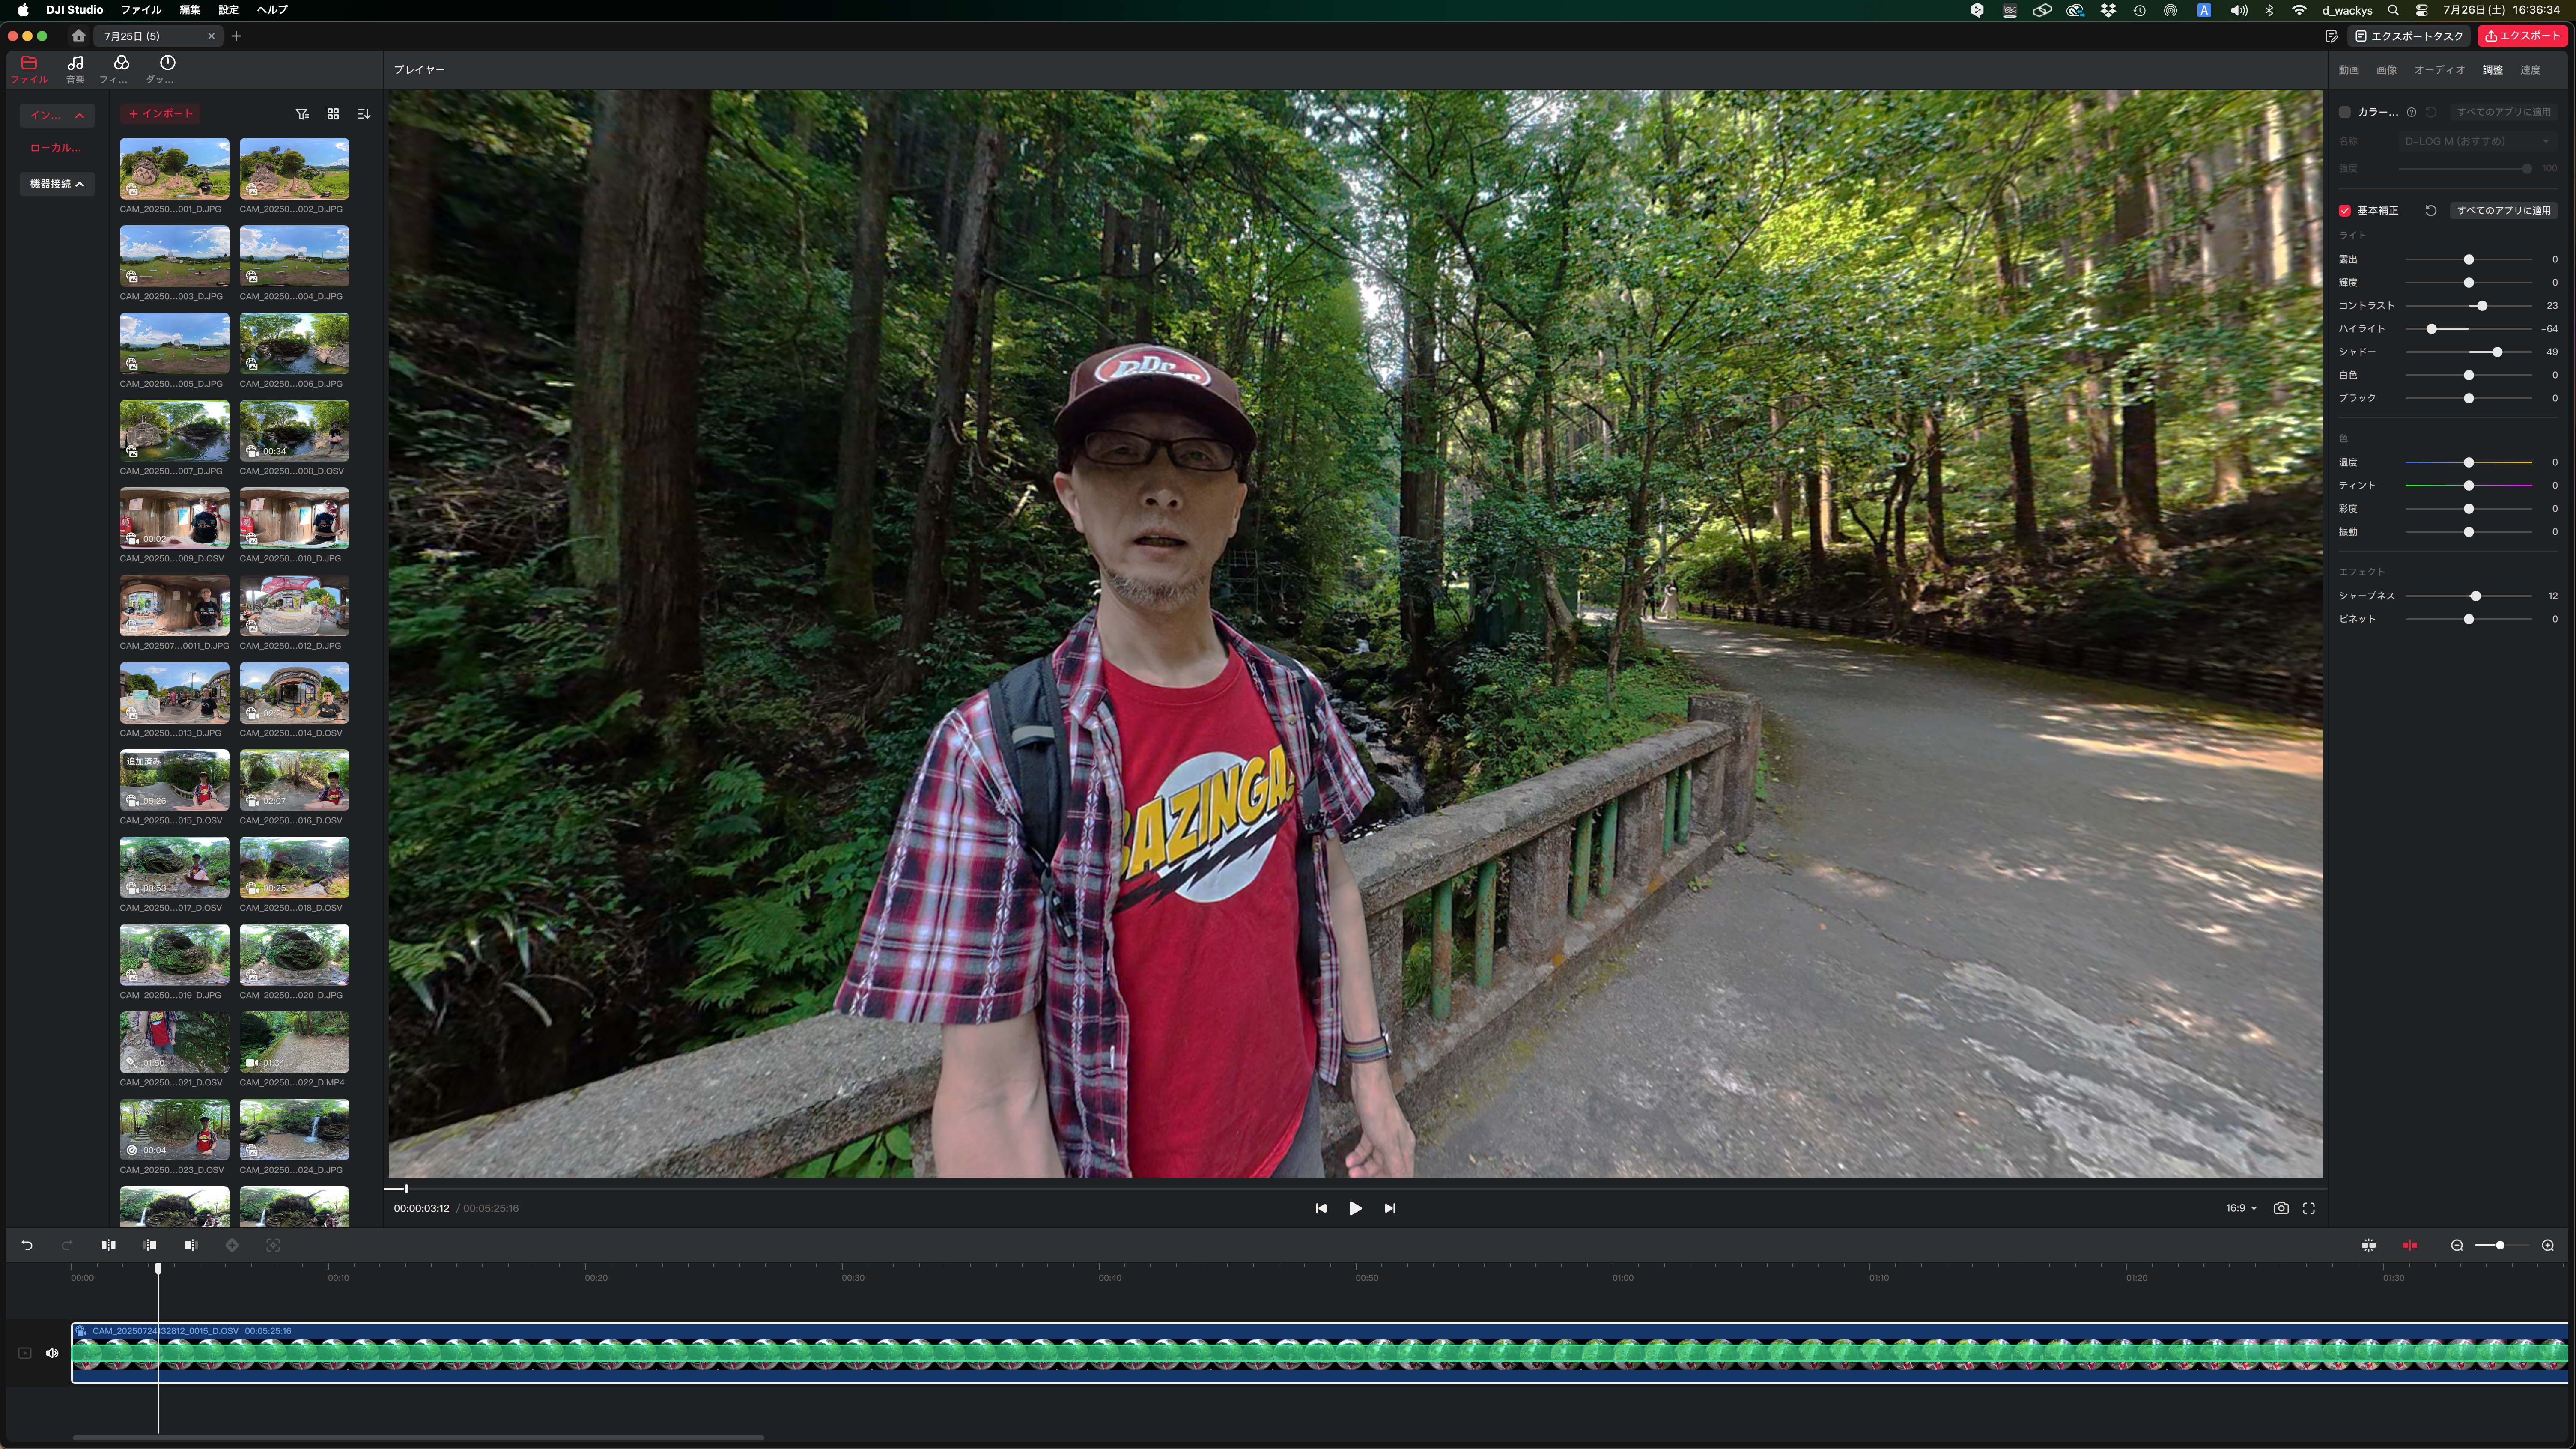Enter fullscreen player mode
Image resolution: width=2576 pixels, height=1449 pixels.
2309,1208
